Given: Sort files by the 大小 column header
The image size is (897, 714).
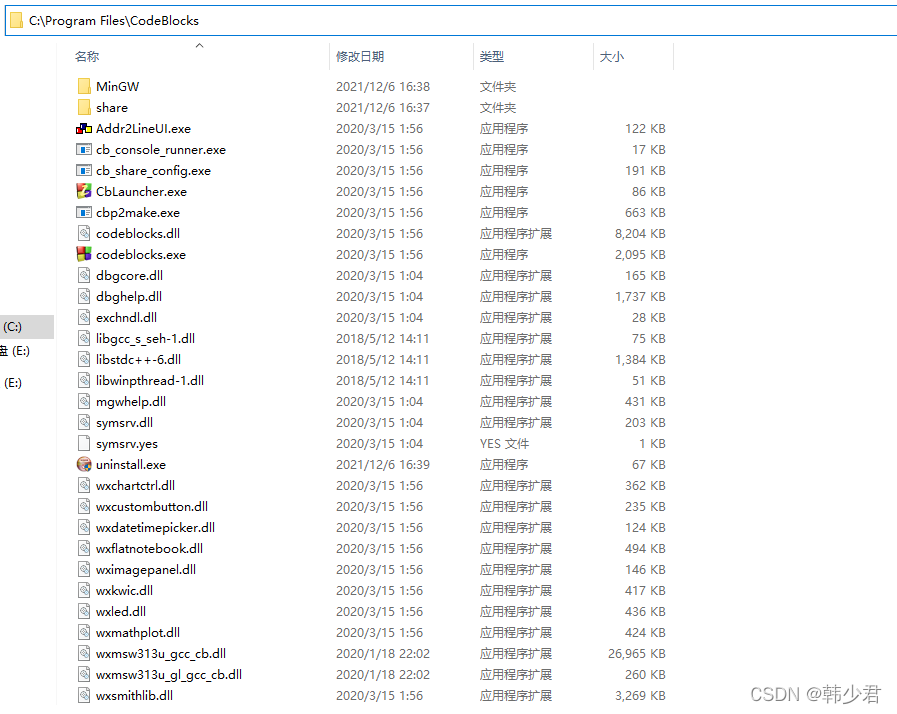Looking at the screenshot, I should pyautogui.click(x=612, y=57).
